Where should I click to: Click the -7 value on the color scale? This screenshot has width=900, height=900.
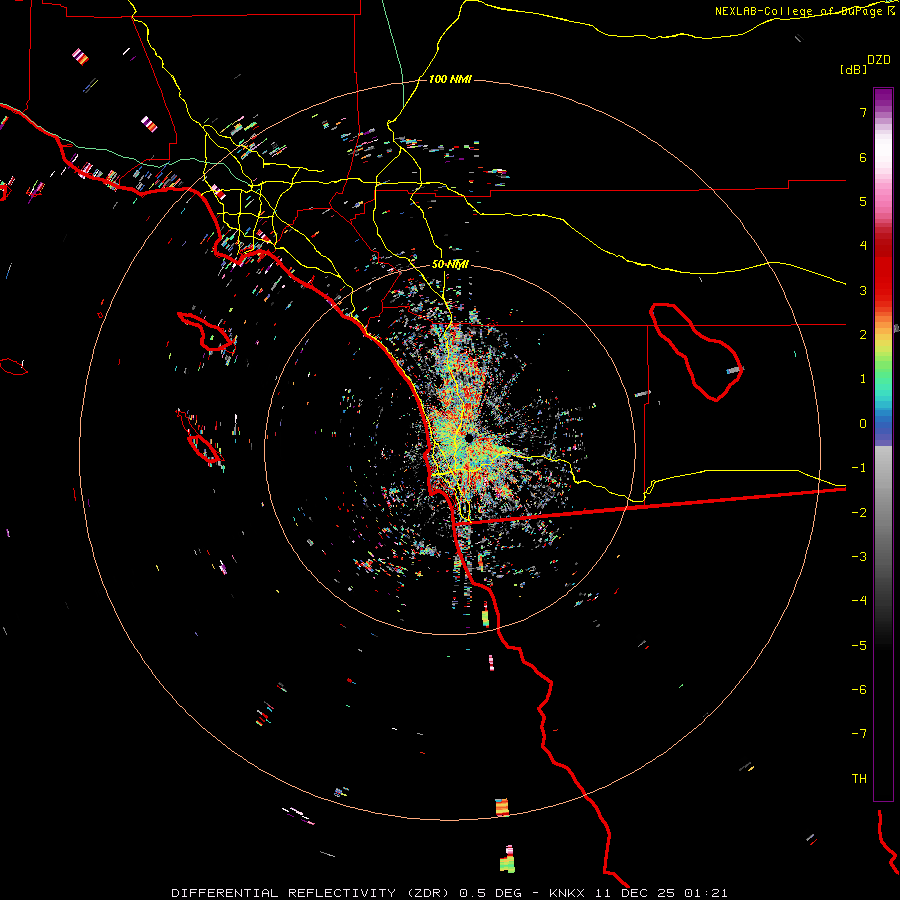859,734
